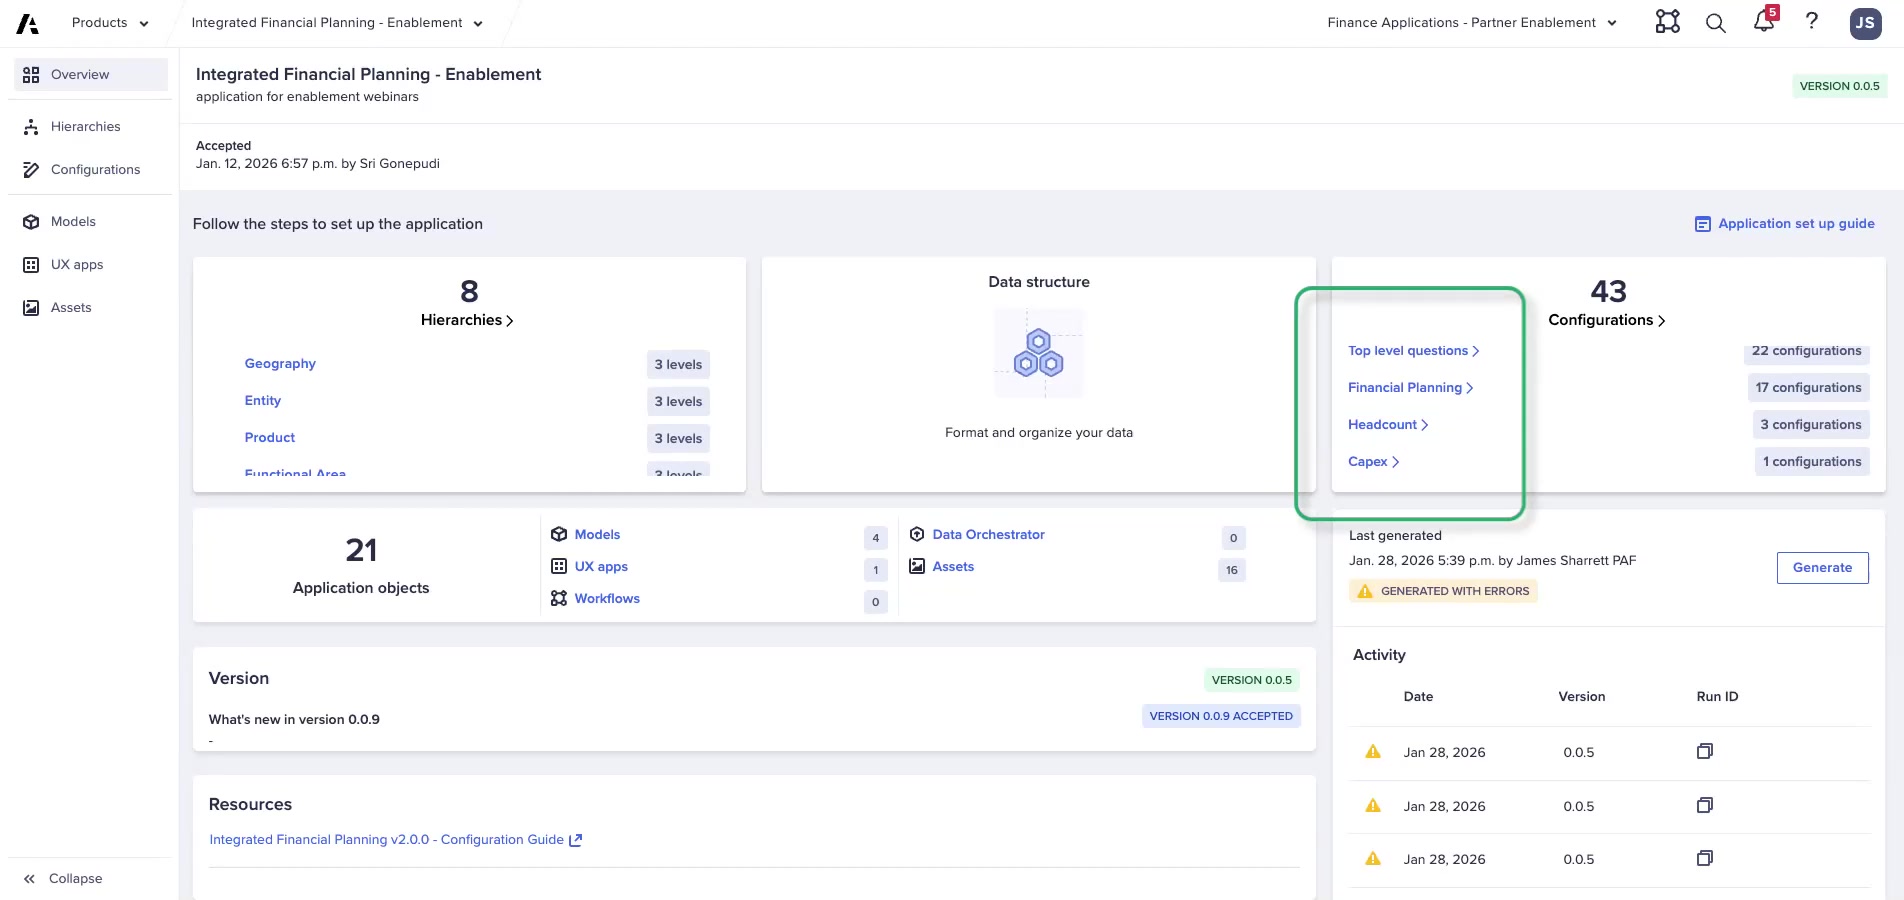The width and height of the screenshot is (1904, 900).
Task: Click the Generate button
Action: tap(1822, 567)
